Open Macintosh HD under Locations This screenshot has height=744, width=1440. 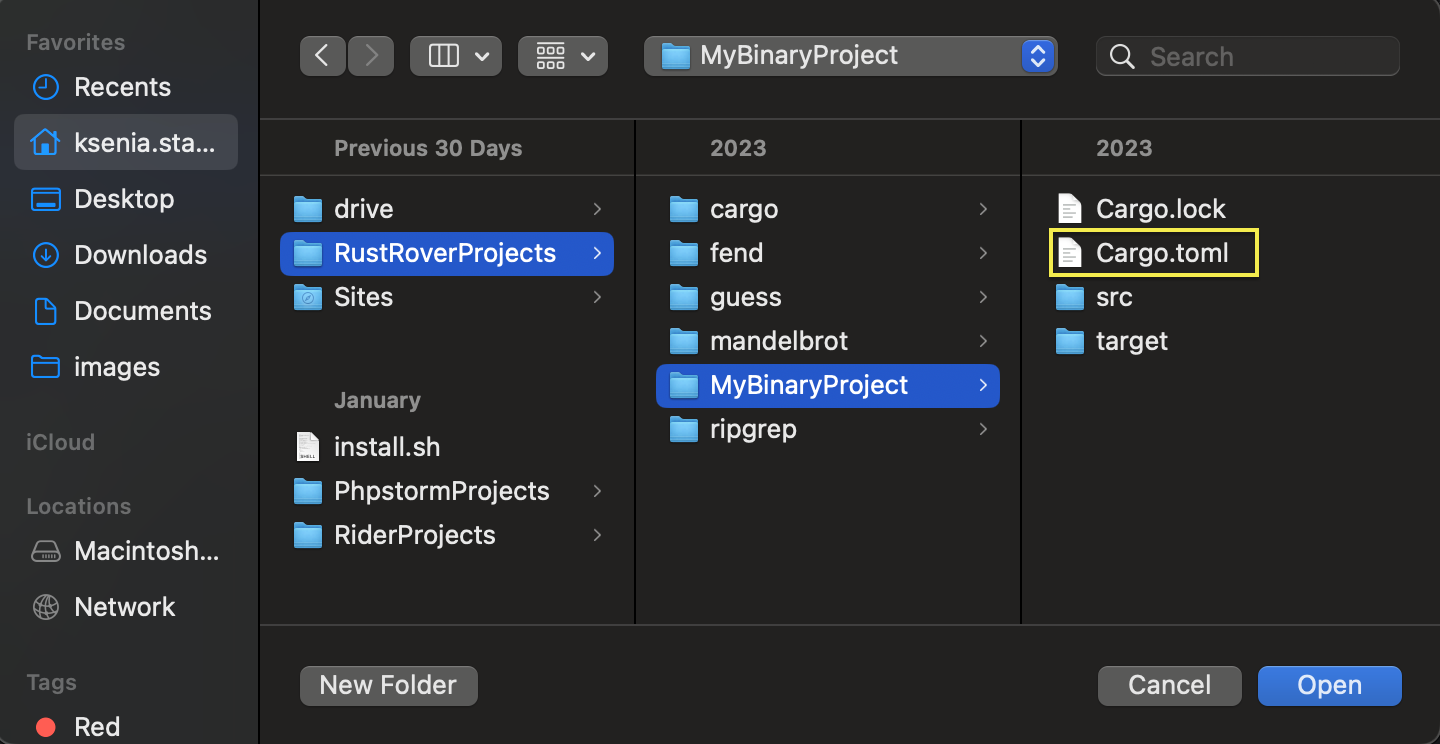click(126, 551)
